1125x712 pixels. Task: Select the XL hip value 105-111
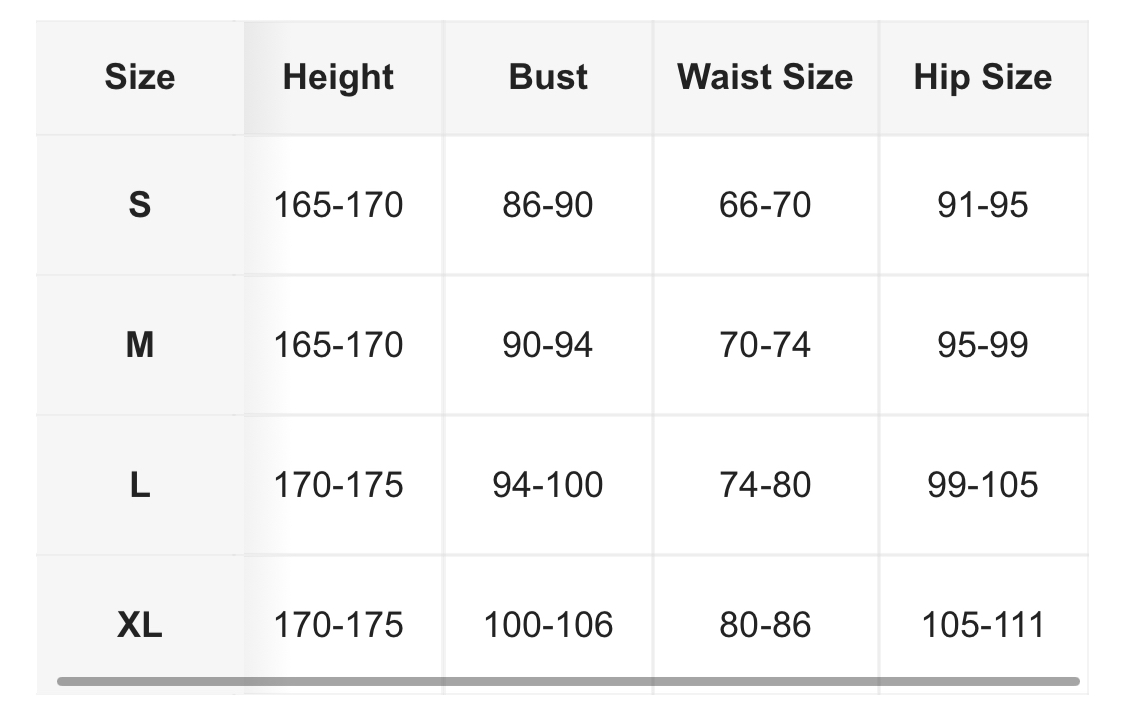pyautogui.click(x=982, y=625)
